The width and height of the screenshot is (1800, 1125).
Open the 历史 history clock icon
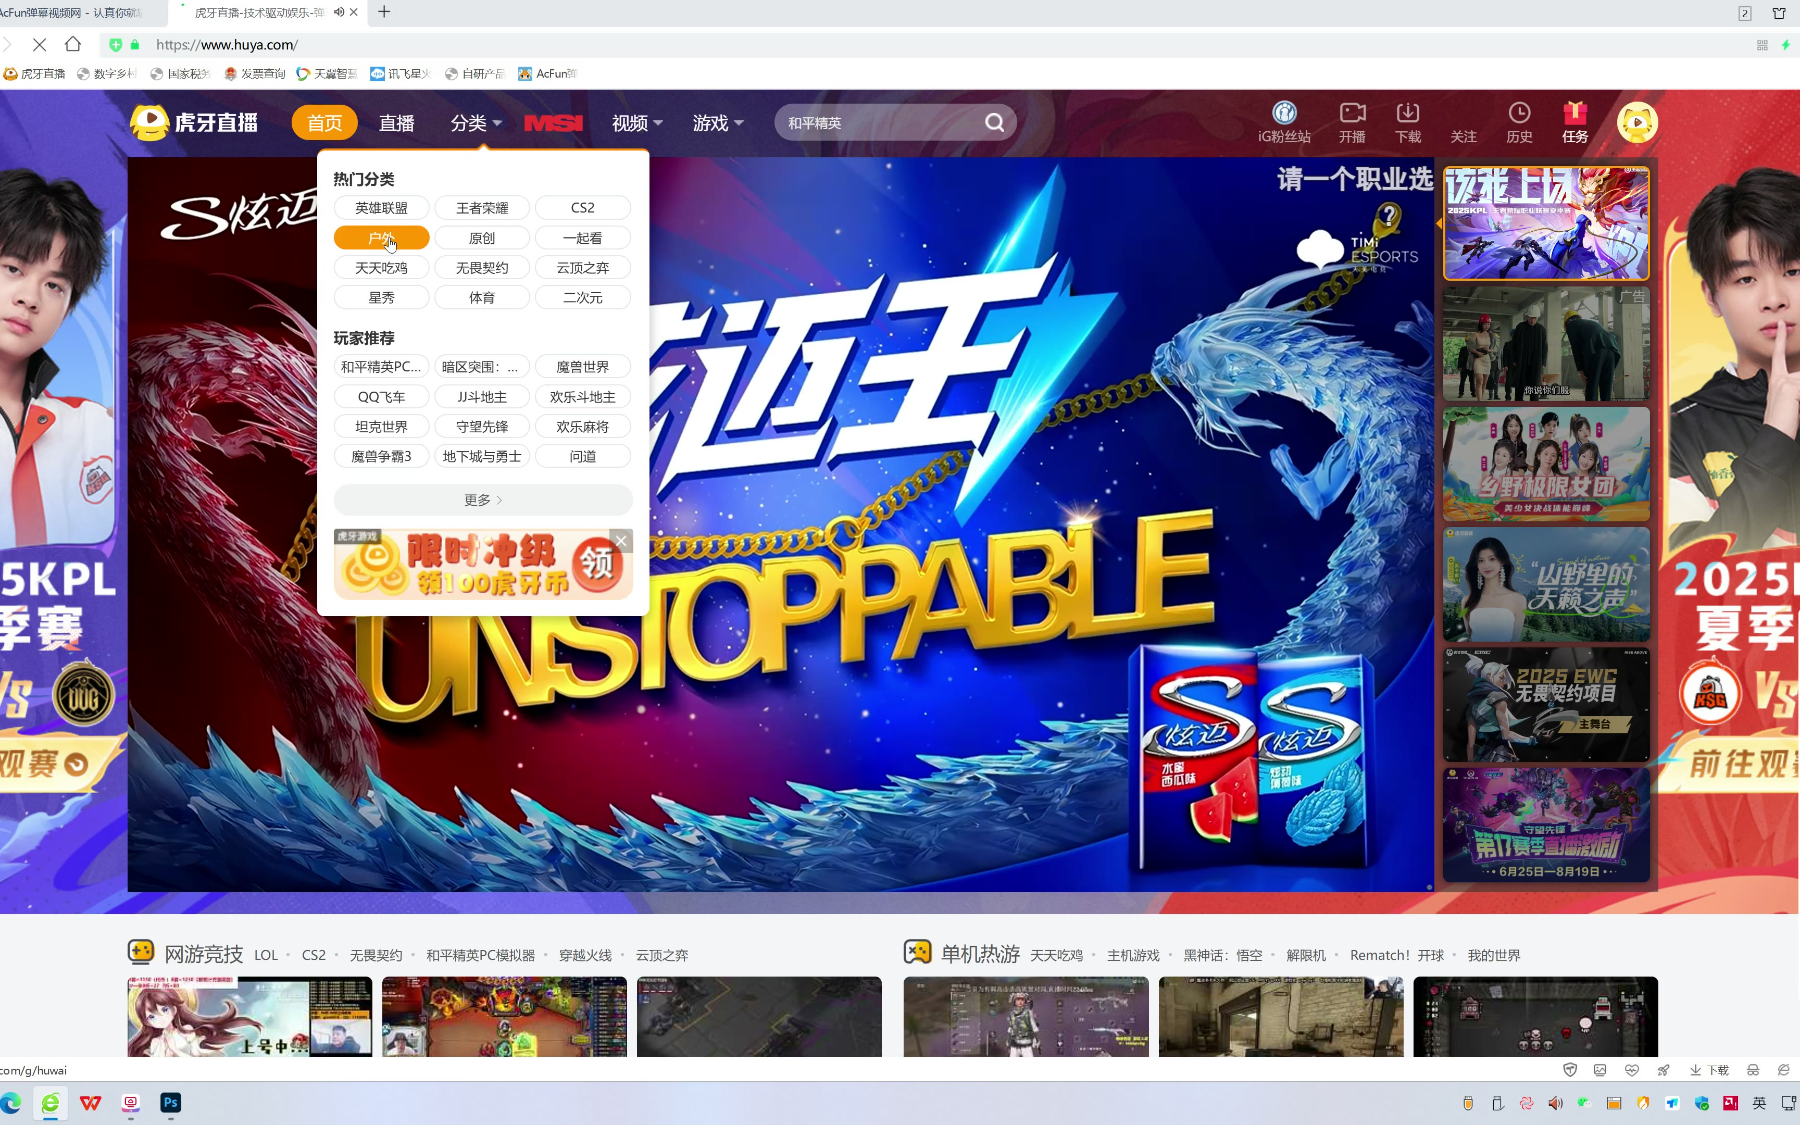[1519, 112]
